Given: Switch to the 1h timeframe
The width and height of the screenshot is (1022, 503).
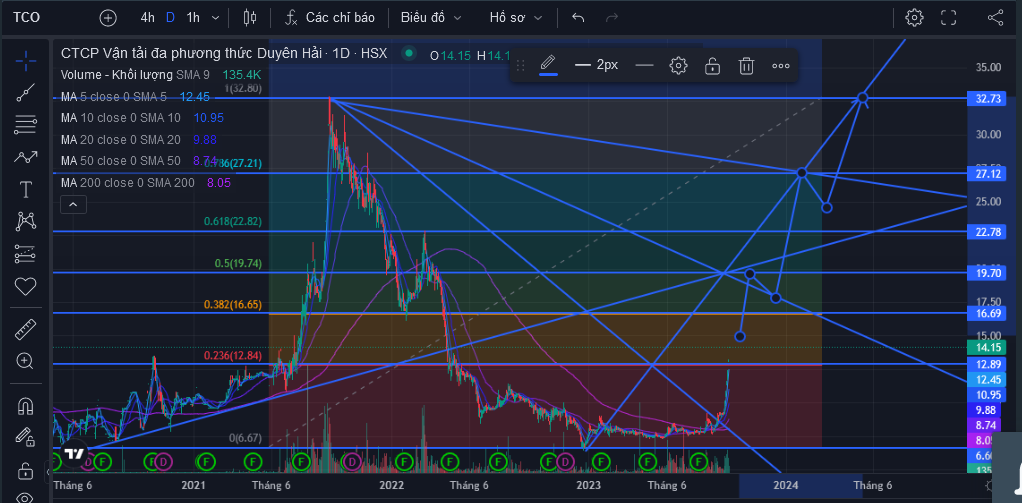Looking at the screenshot, I should (x=193, y=18).
